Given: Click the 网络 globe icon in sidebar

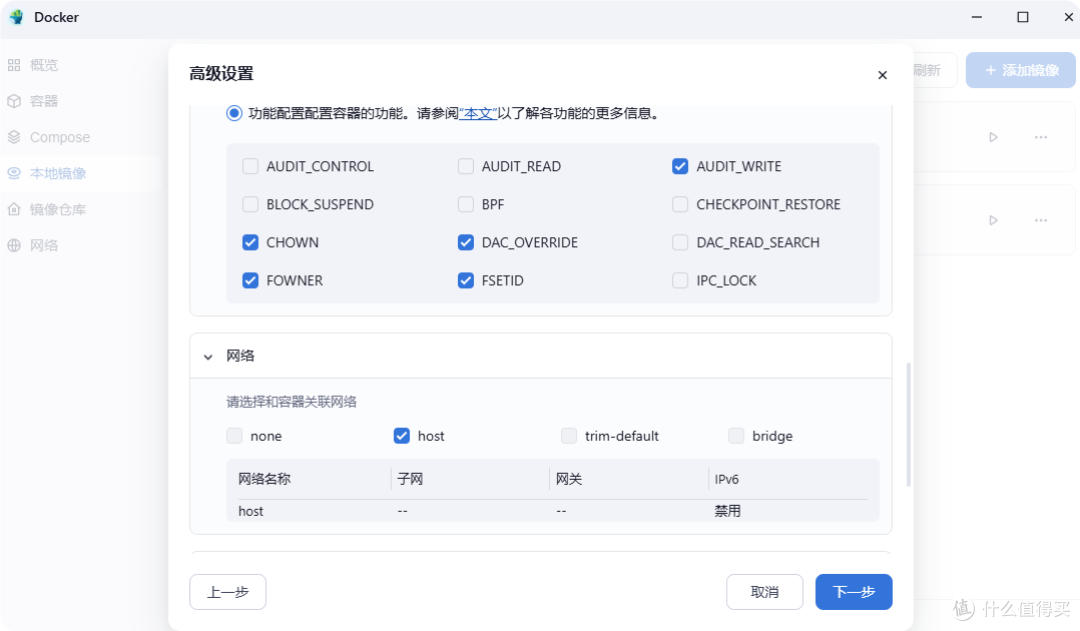Looking at the screenshot, I should click(14, 244).
